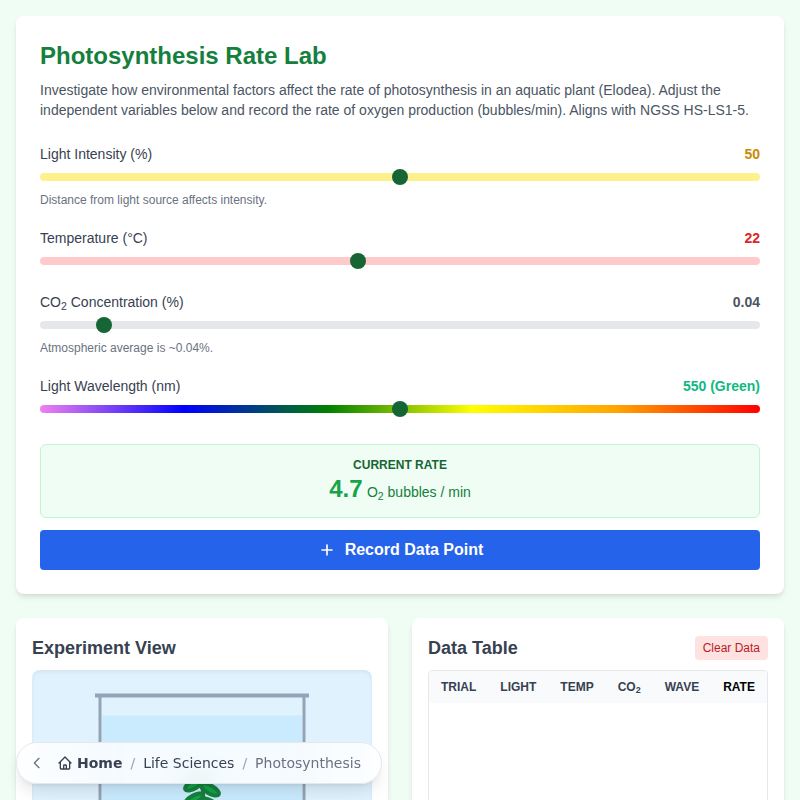Click the plus icon on Record Data Point

click(x=326, y=549)
